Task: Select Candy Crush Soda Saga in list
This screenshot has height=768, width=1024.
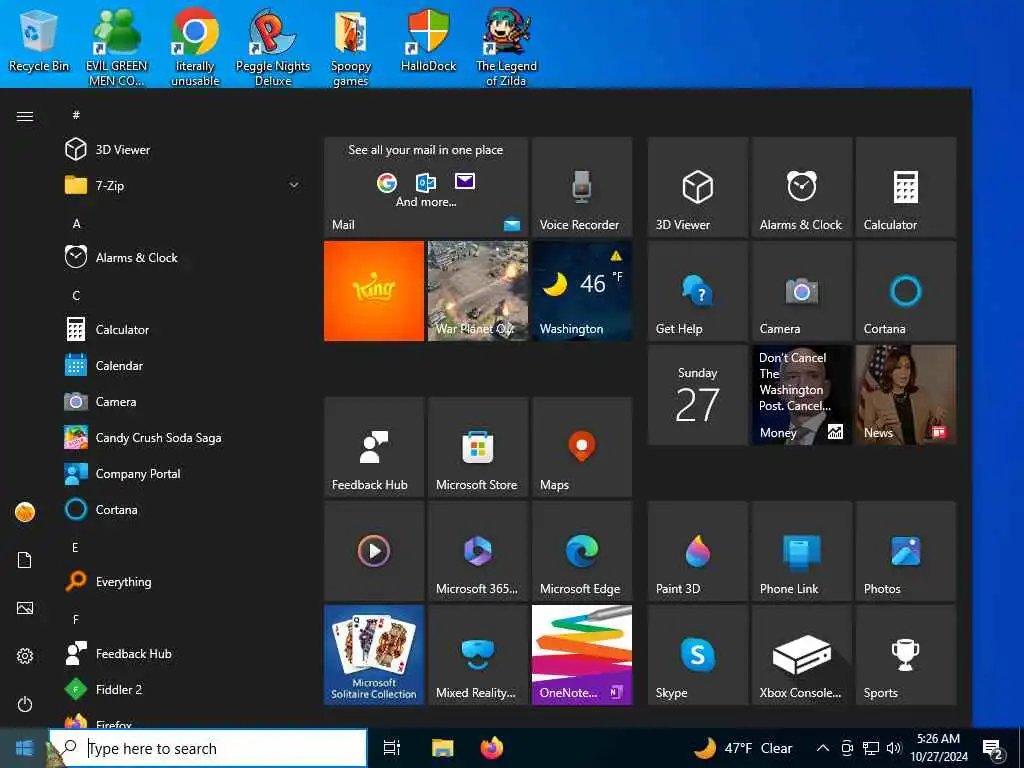Action: [x=182, y=437]
